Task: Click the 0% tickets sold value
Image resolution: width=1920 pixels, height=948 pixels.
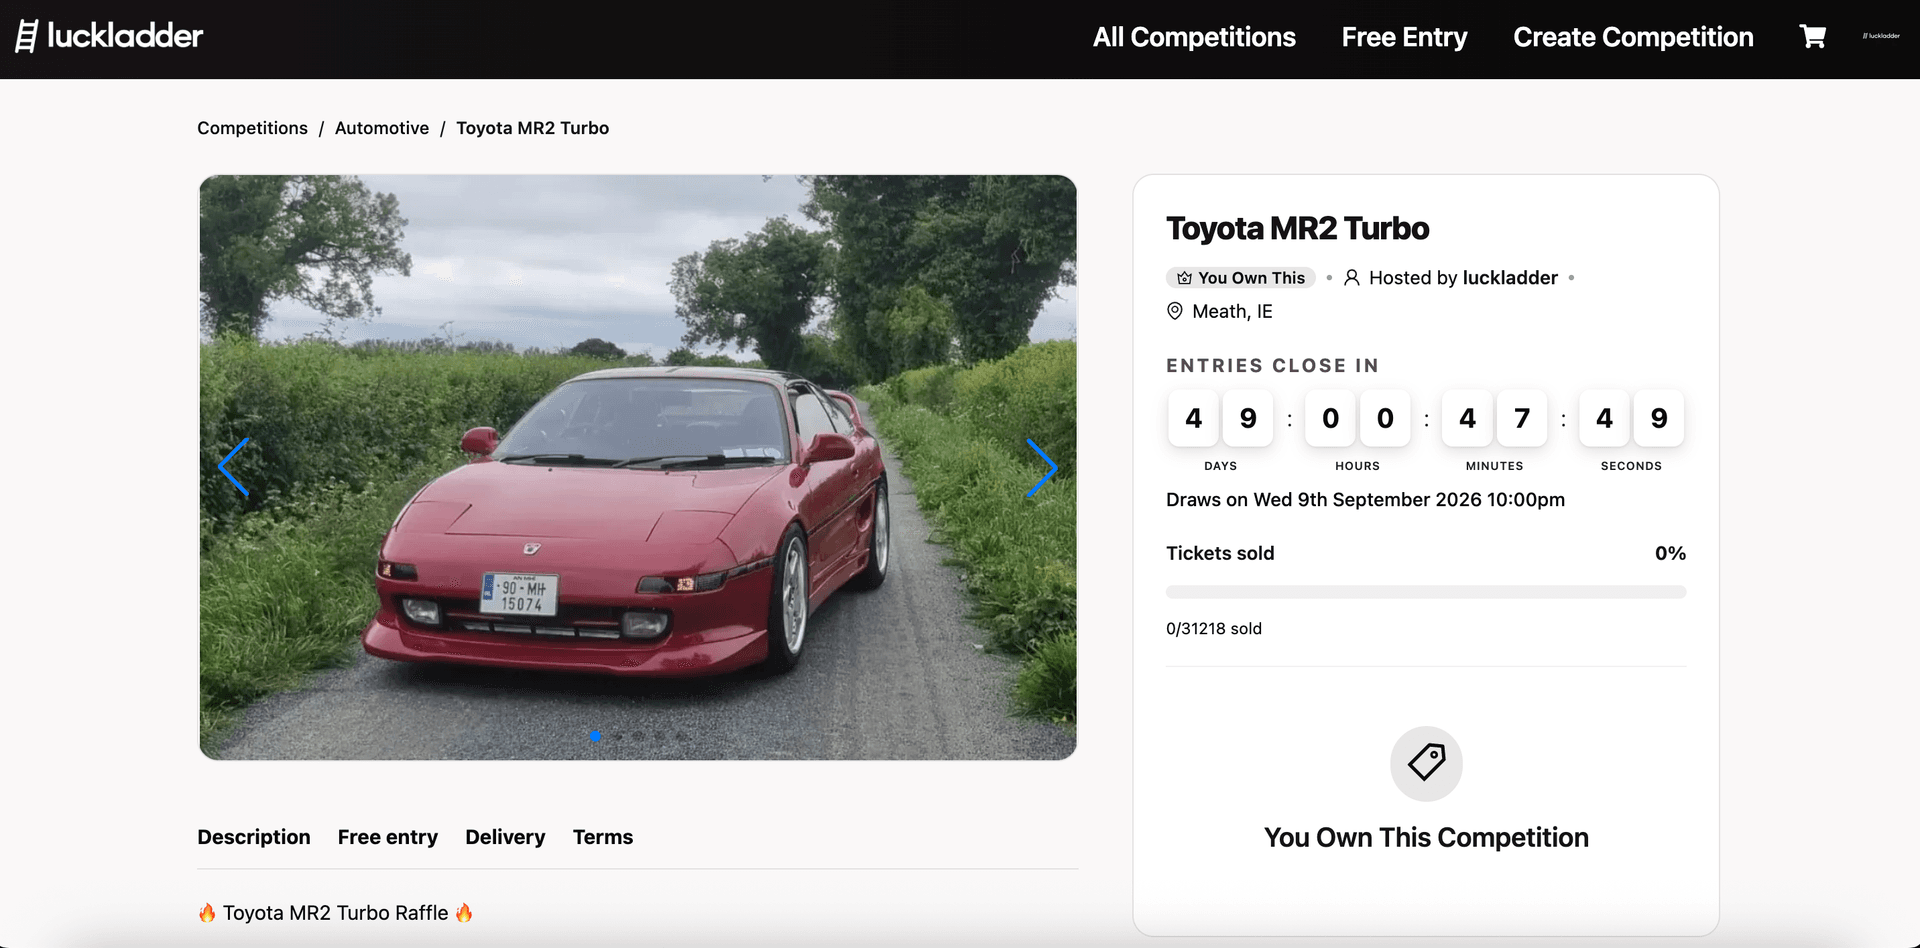Action: coord(1670,553)
